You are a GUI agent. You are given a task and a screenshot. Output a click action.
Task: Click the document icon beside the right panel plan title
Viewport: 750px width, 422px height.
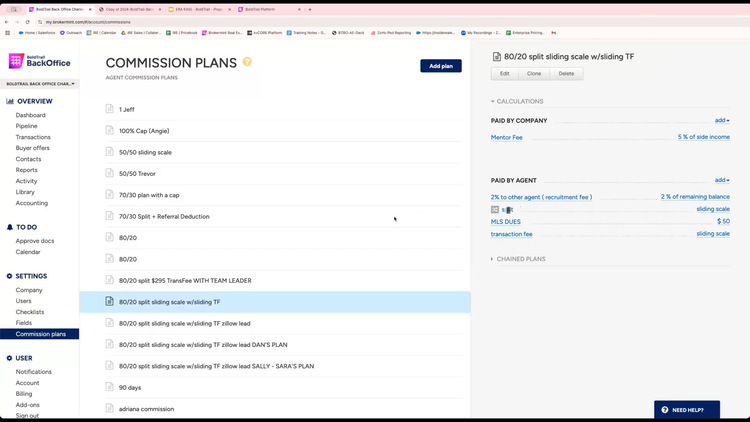(496, 57)
